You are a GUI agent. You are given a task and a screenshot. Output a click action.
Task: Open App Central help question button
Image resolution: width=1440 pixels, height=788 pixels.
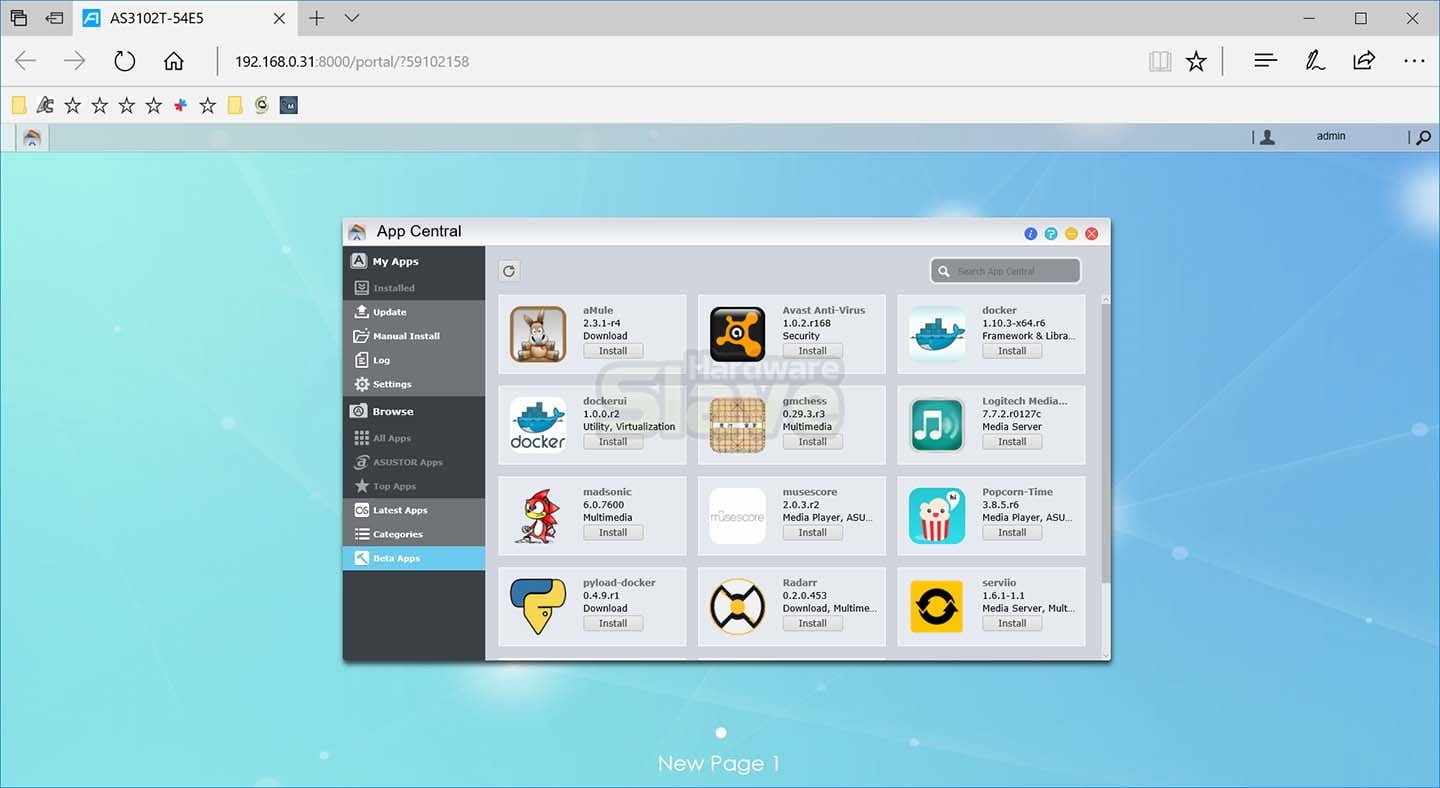[1051, 233]
